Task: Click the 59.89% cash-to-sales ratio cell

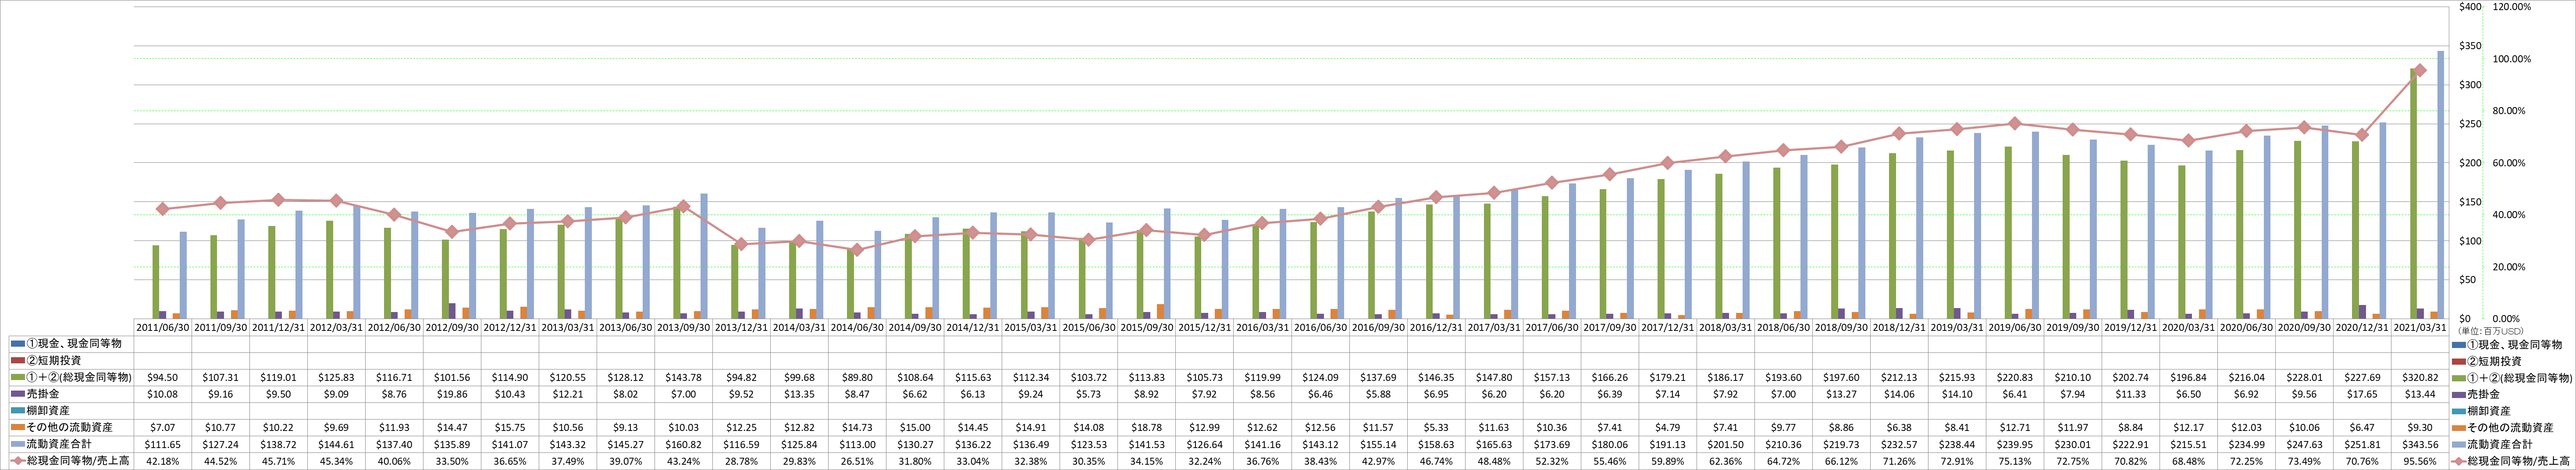Action: [1668, 460]
